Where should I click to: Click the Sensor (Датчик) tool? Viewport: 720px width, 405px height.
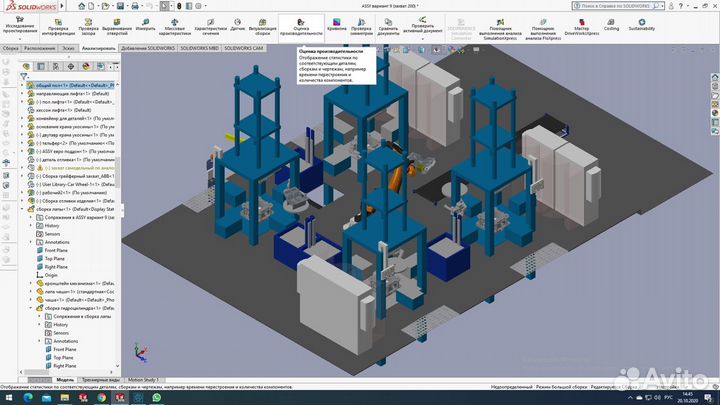coord(237,25)
